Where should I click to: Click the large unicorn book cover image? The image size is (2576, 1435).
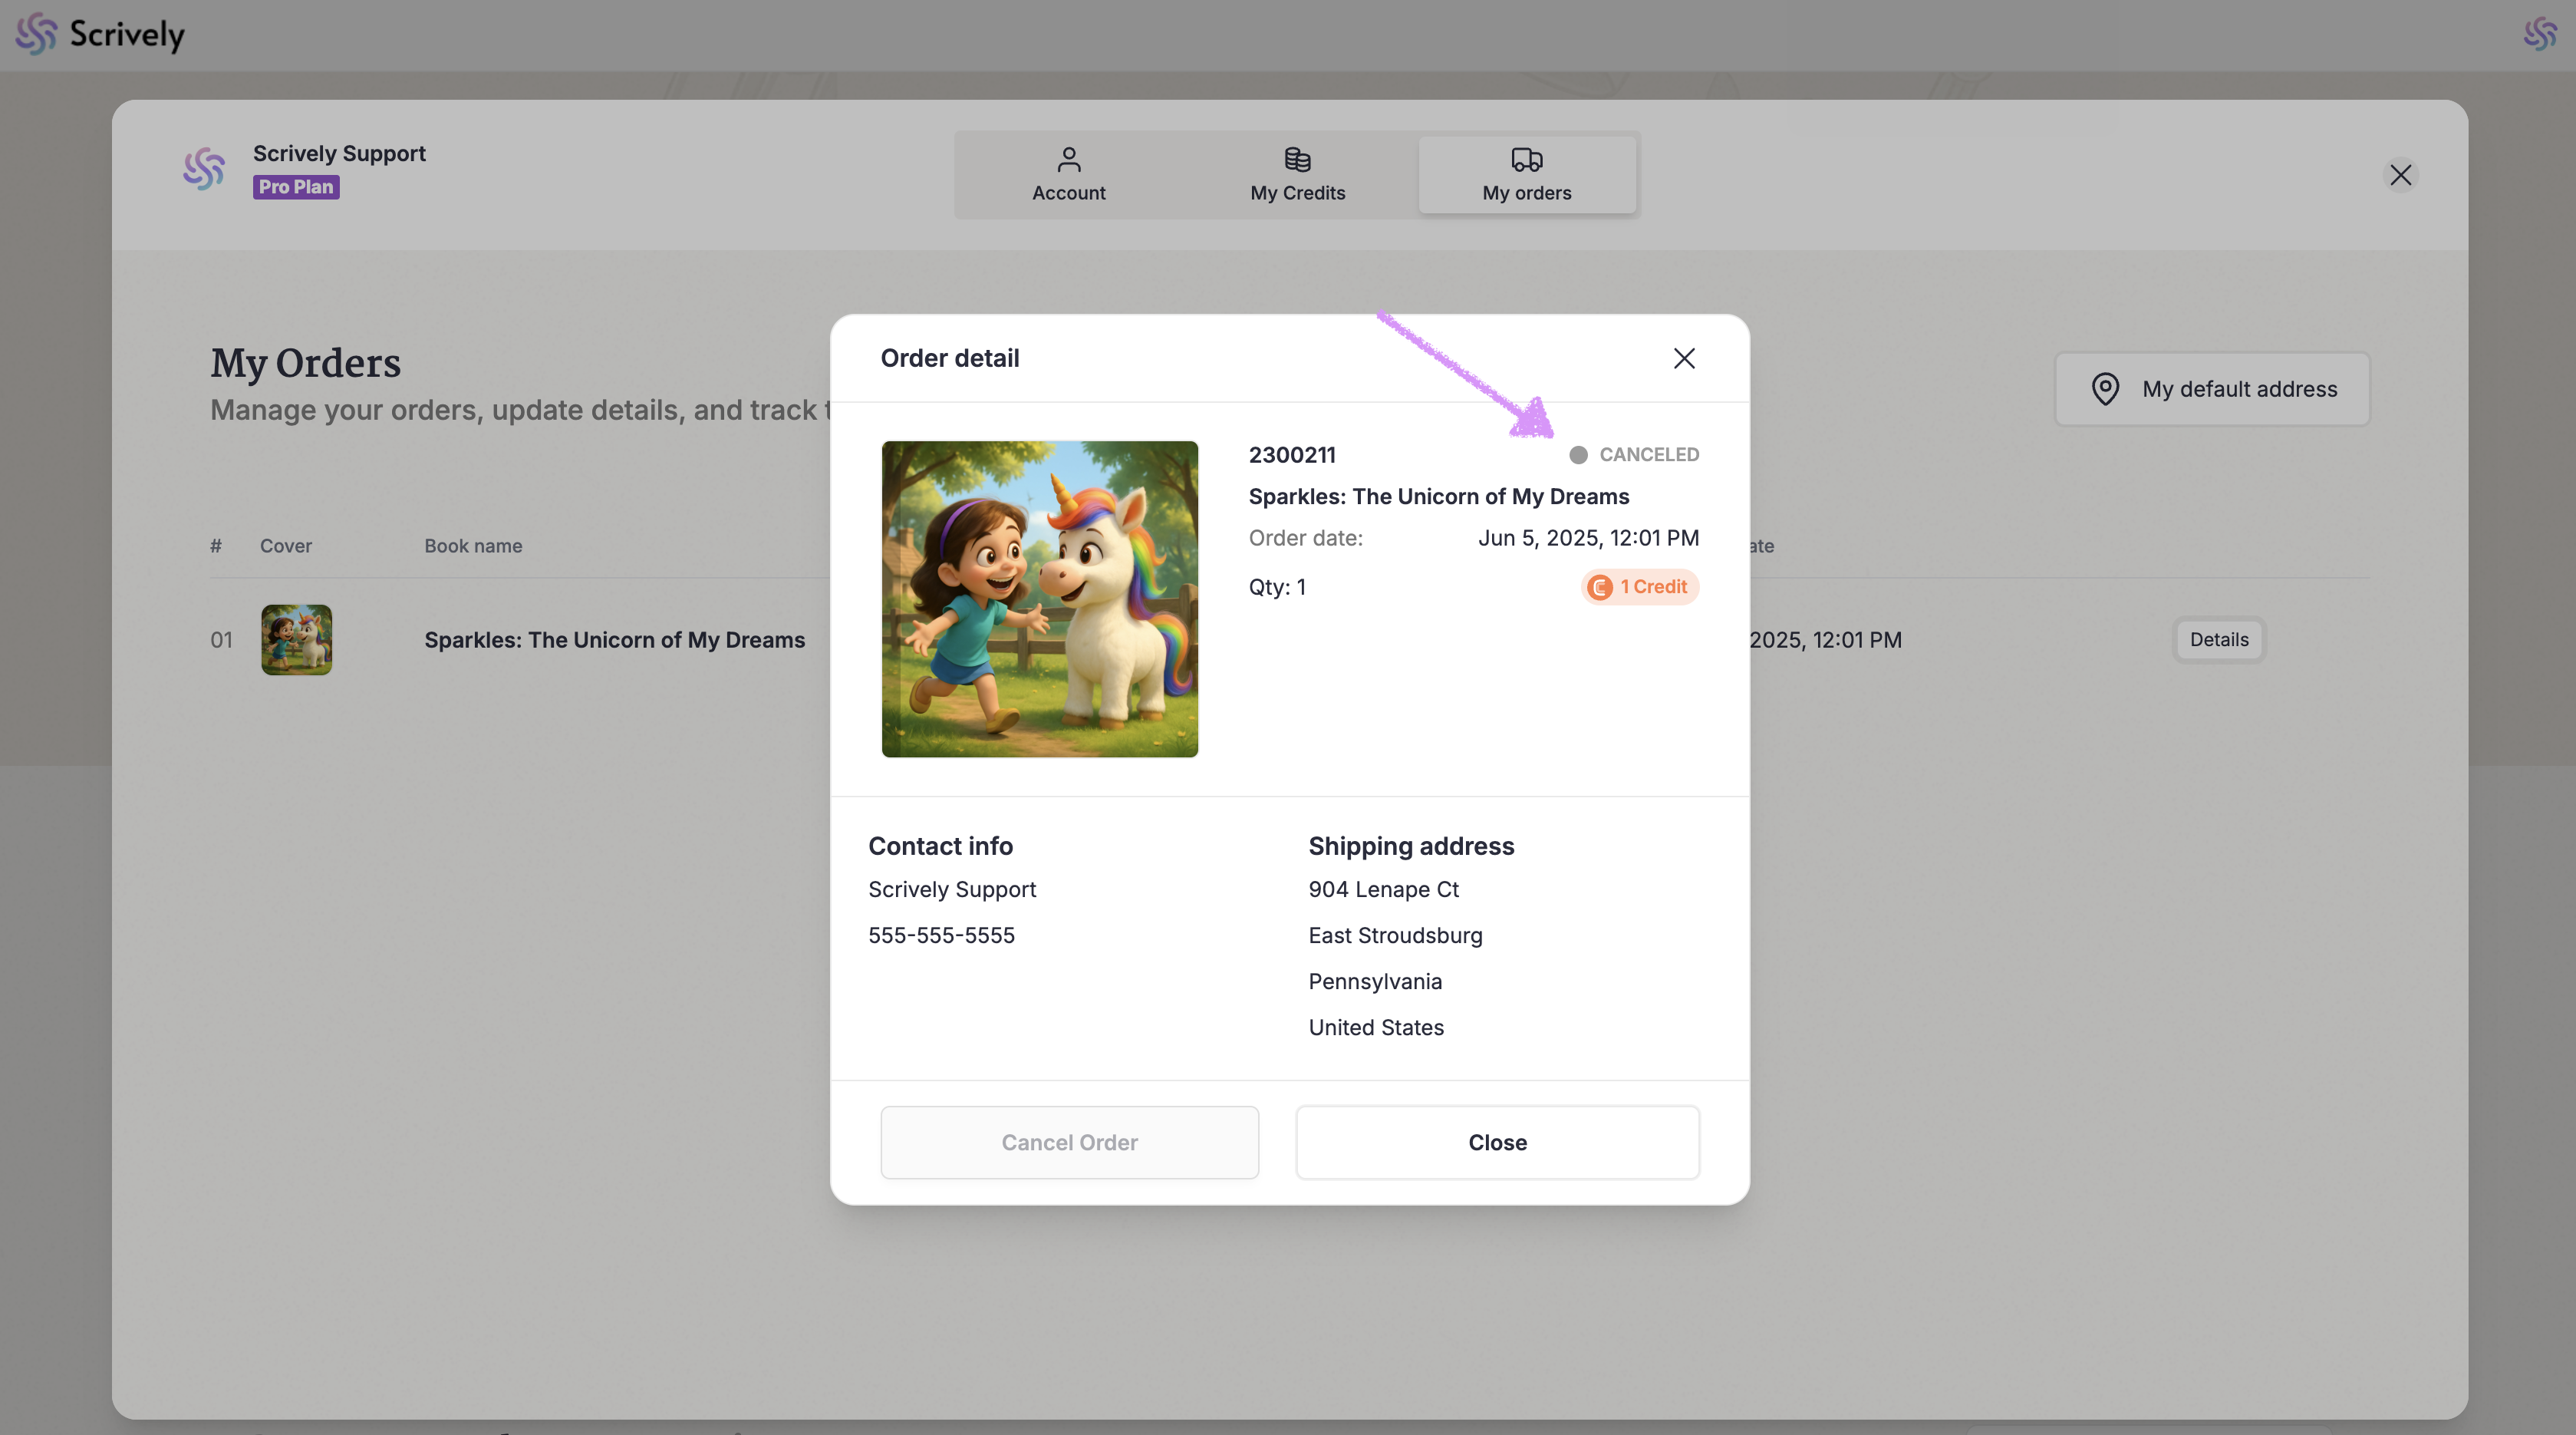coord(1039,599)
